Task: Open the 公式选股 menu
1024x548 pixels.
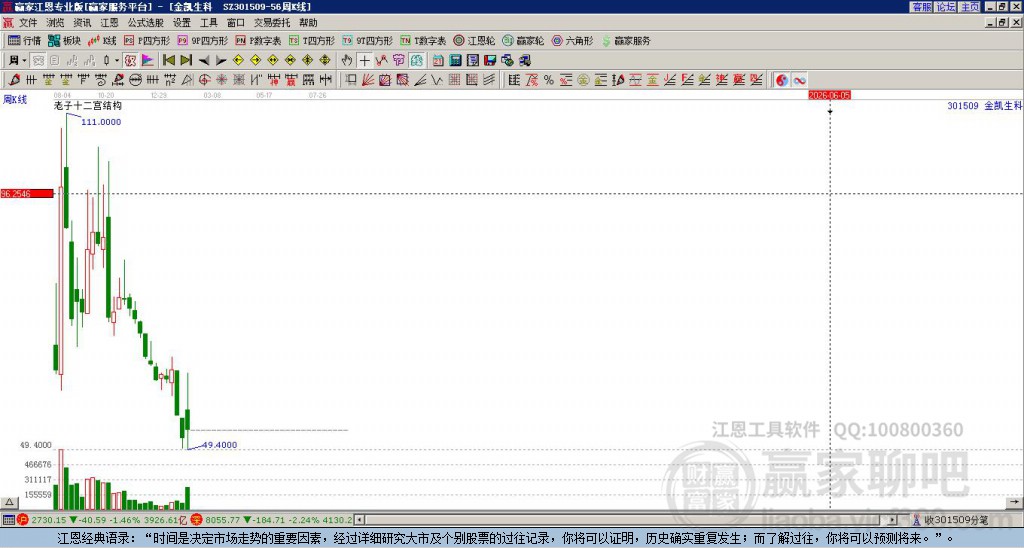Action: coord(146,23)
